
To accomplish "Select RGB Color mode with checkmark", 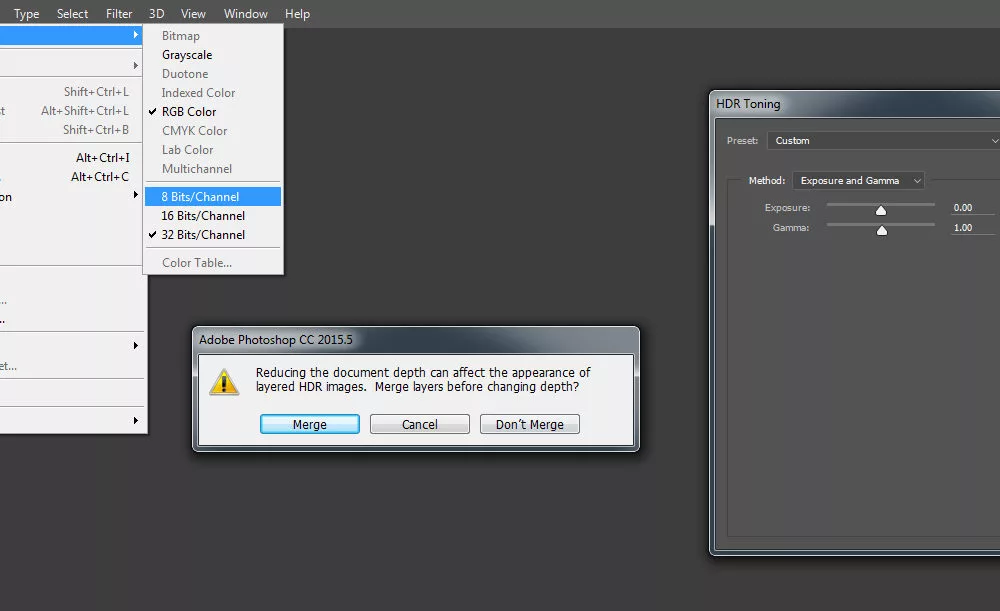I will pyautogui.click(x=189, y=112).
